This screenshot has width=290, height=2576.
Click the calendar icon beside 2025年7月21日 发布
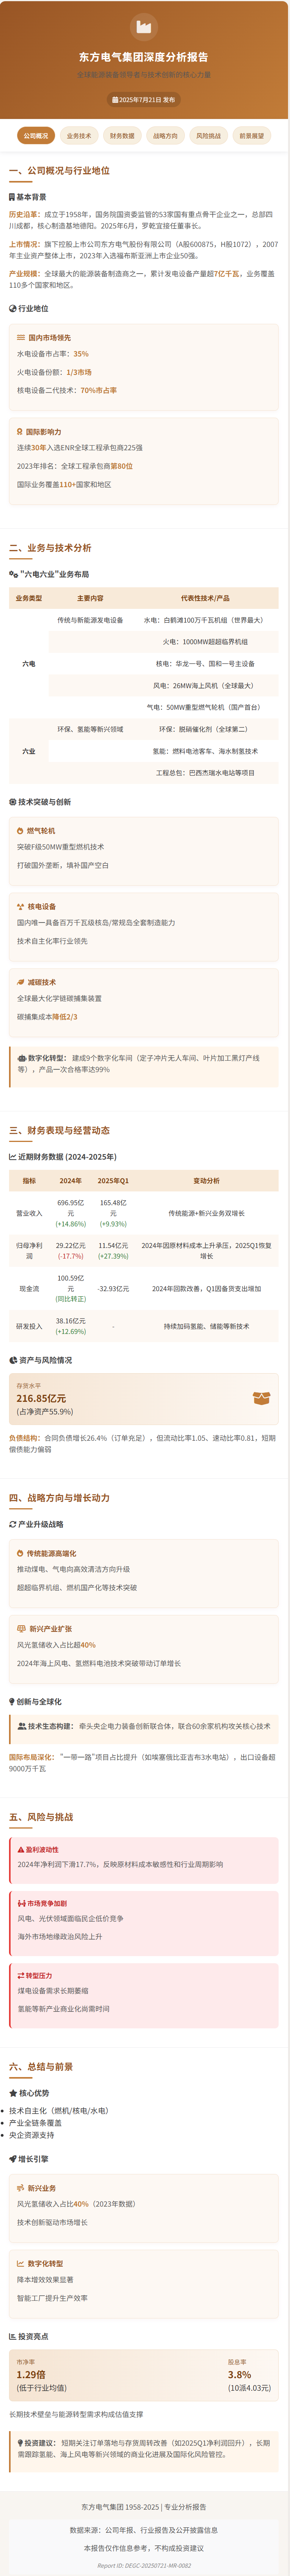click(115, 100)
